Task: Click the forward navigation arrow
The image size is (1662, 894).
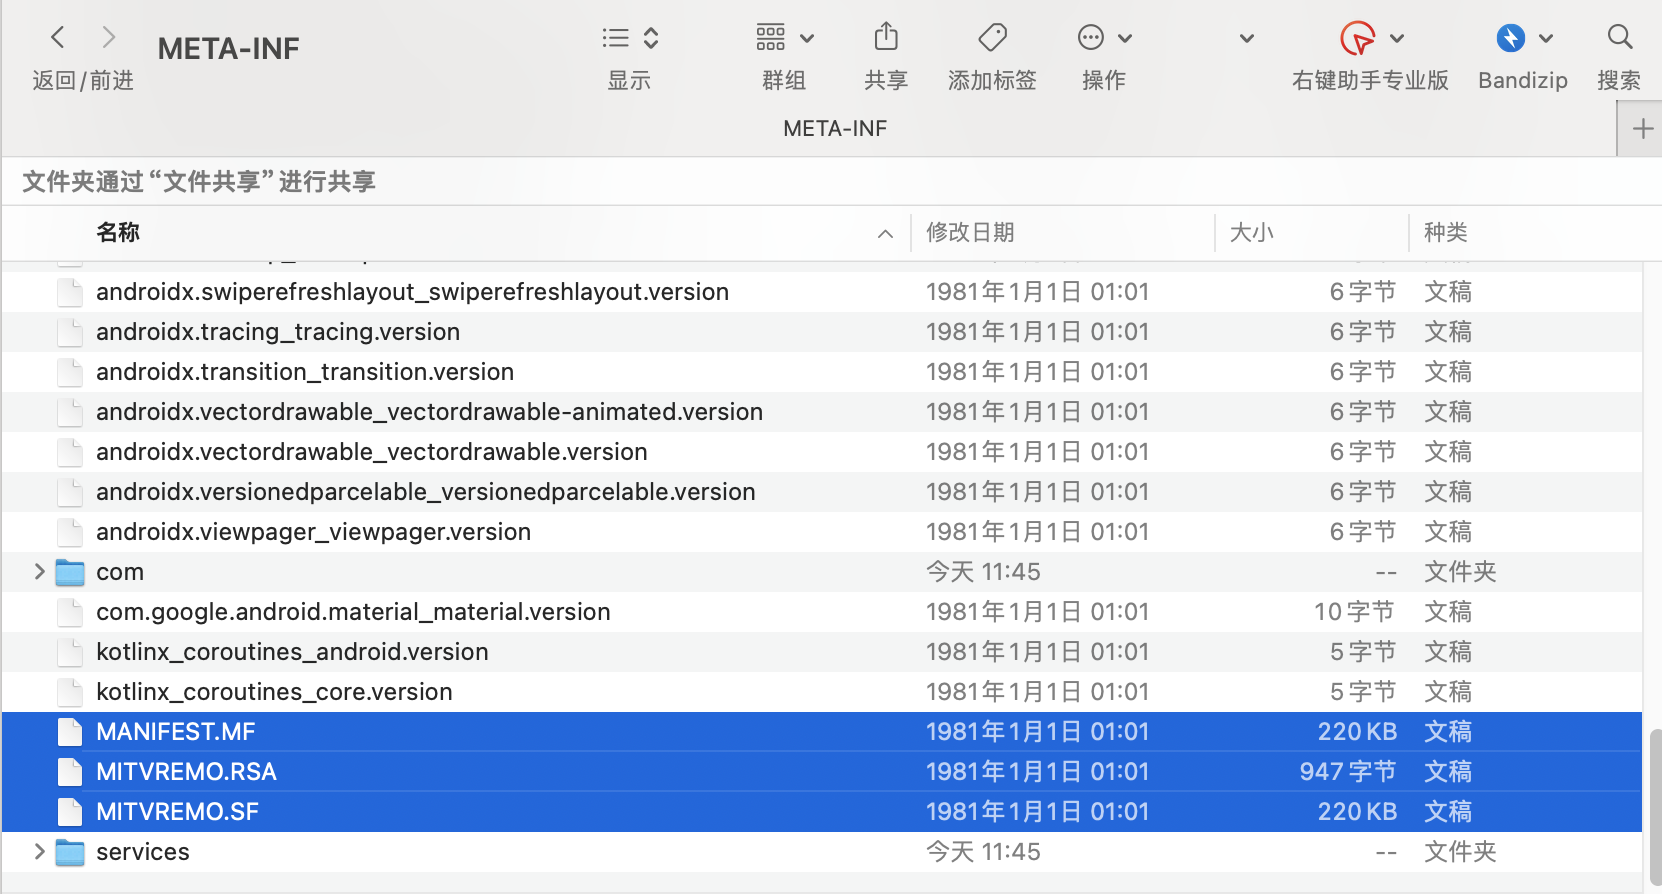Action: point(109,38)
